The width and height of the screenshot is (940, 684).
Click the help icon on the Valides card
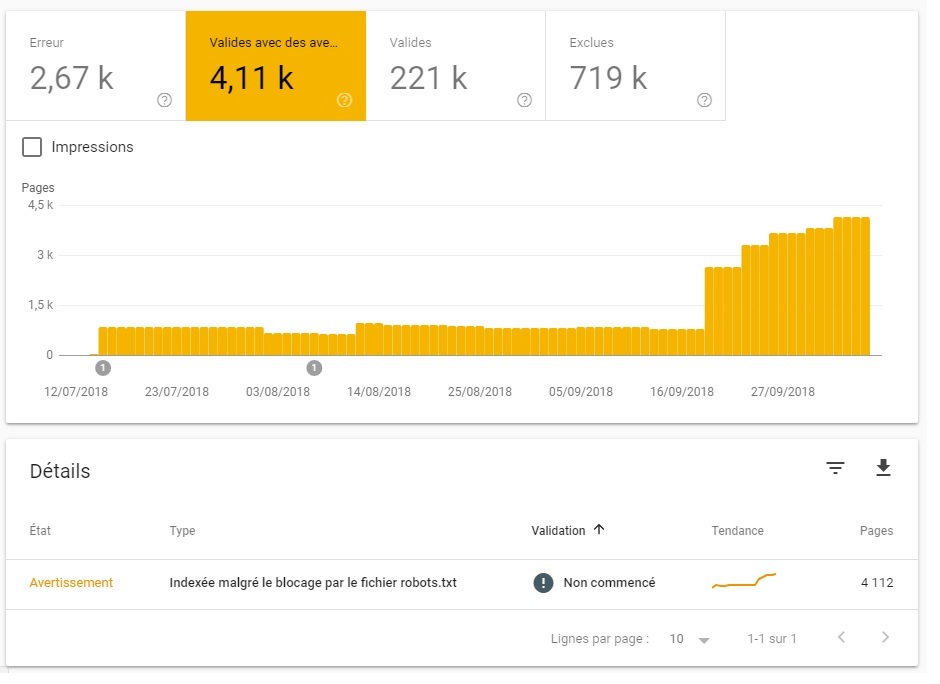[x=523, y=100]
